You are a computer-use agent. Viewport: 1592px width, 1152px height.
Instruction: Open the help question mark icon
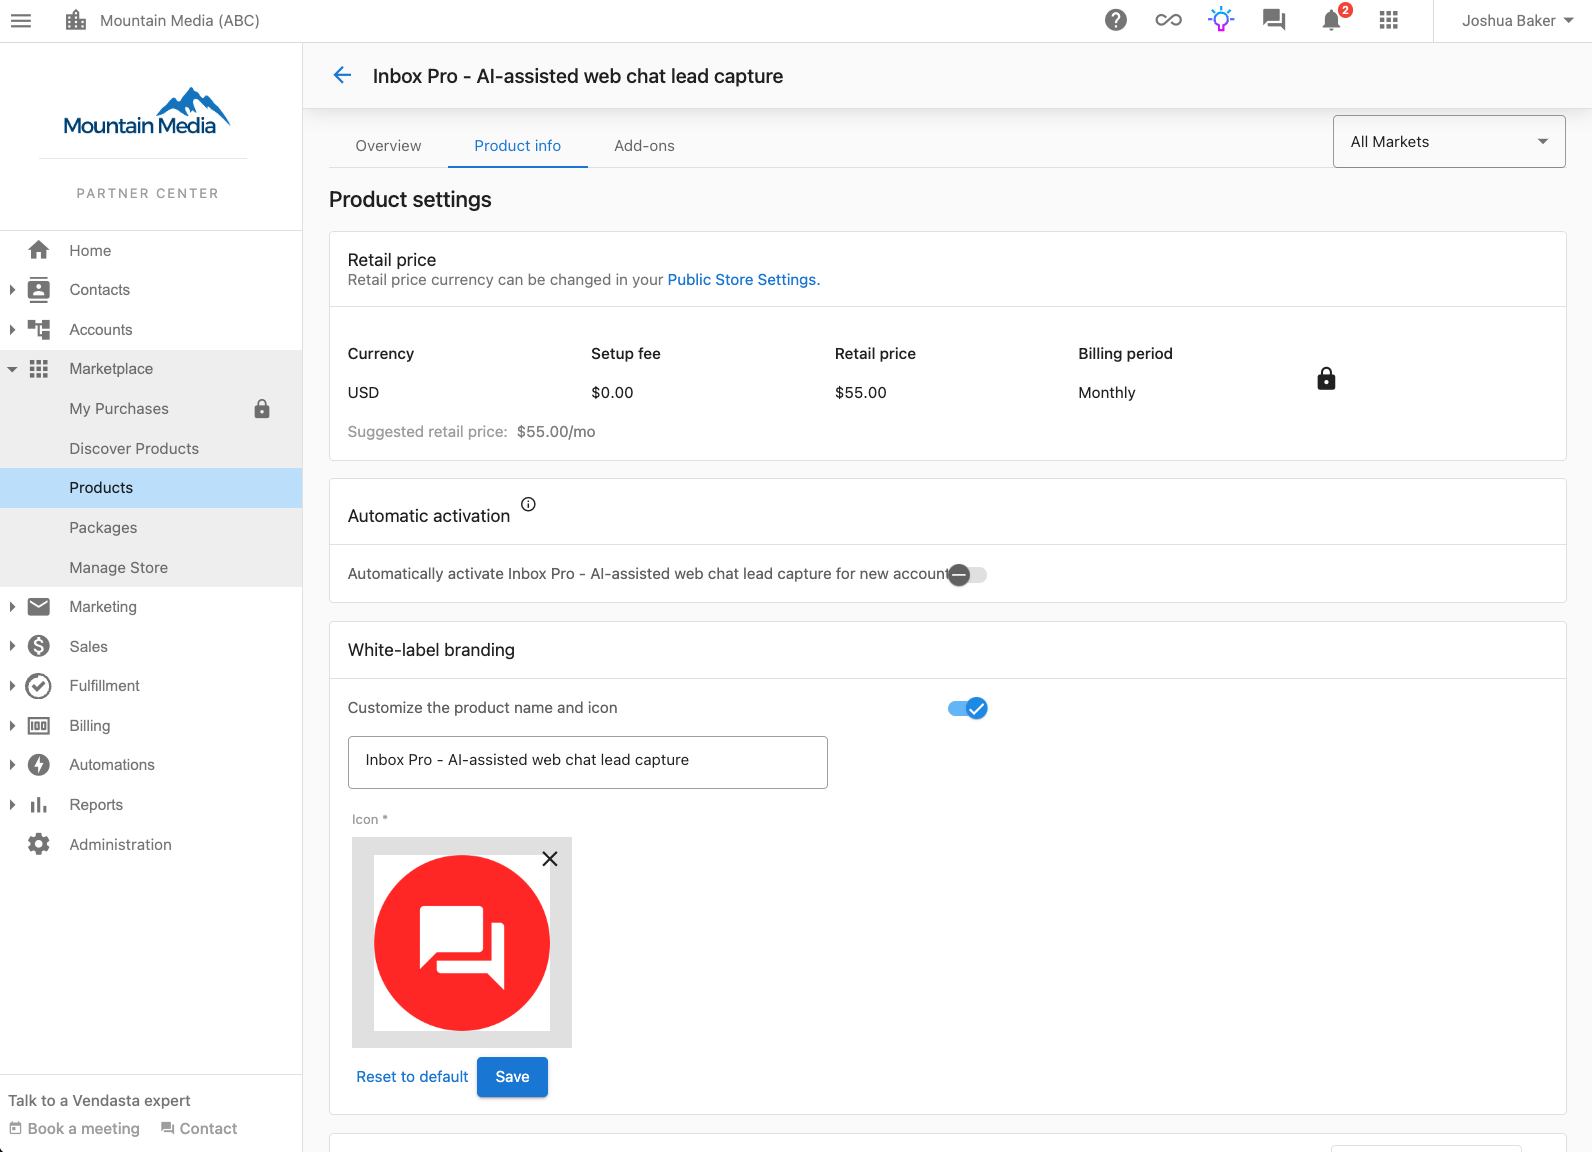(x=1116, y=20)
